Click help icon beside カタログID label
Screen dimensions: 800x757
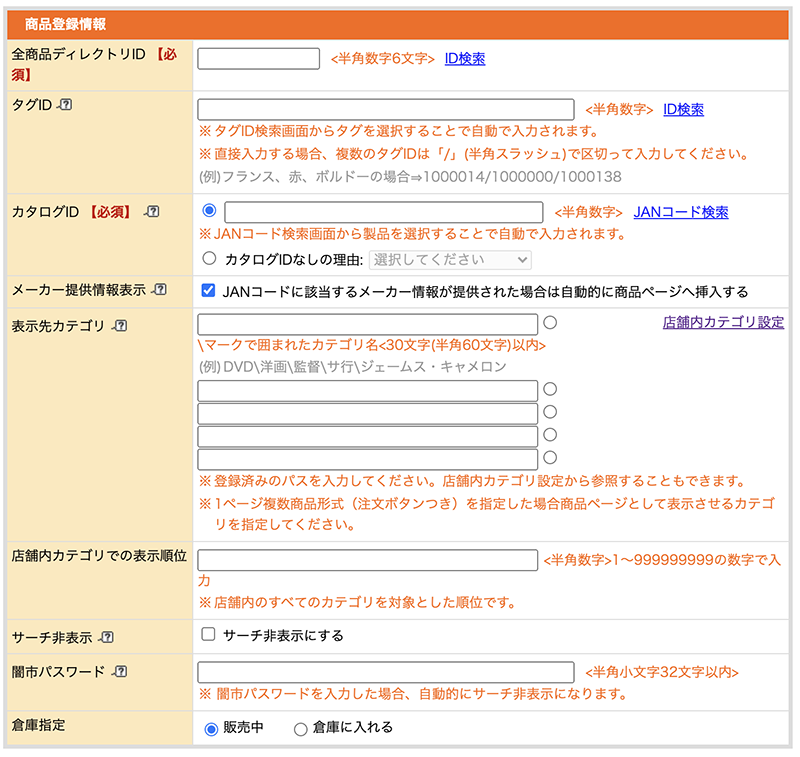point(153,212)
